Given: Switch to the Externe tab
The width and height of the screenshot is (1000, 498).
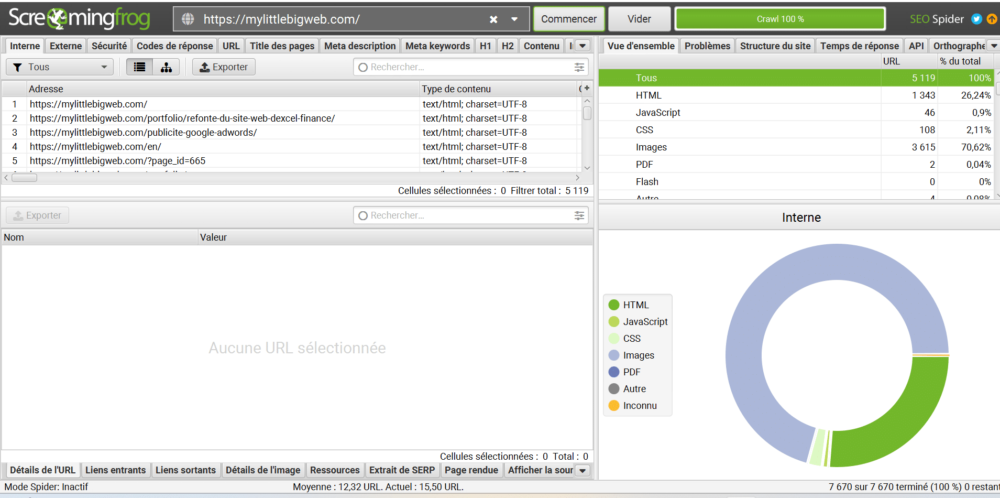Looking at the screenshot, I should click(x=66, y=46).
